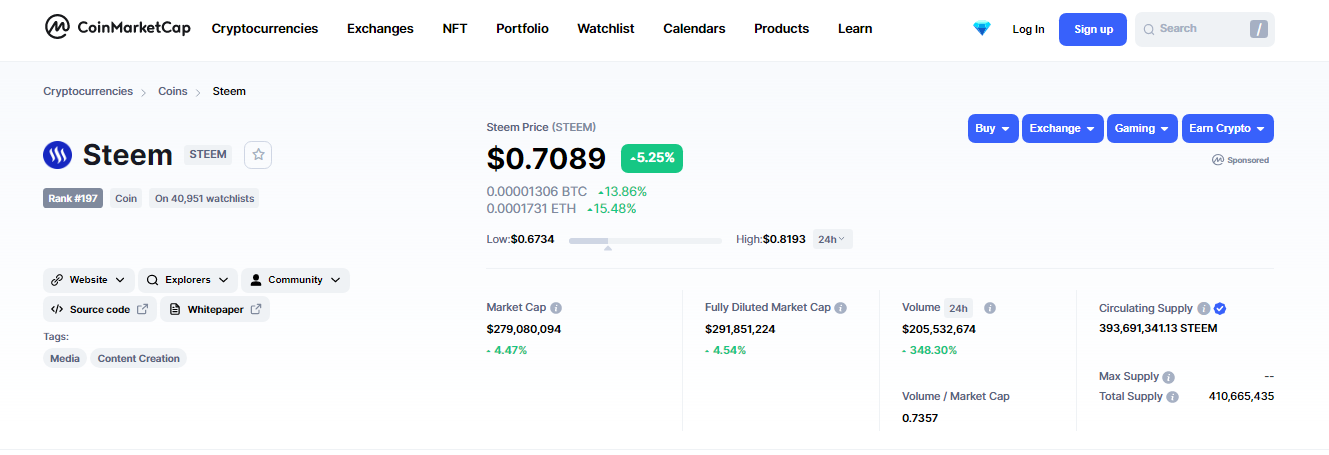Click the Circulating Supply info icon
Image resolution: width=1329 pixels, height=455 pixels.
[x=1204, y=309]
